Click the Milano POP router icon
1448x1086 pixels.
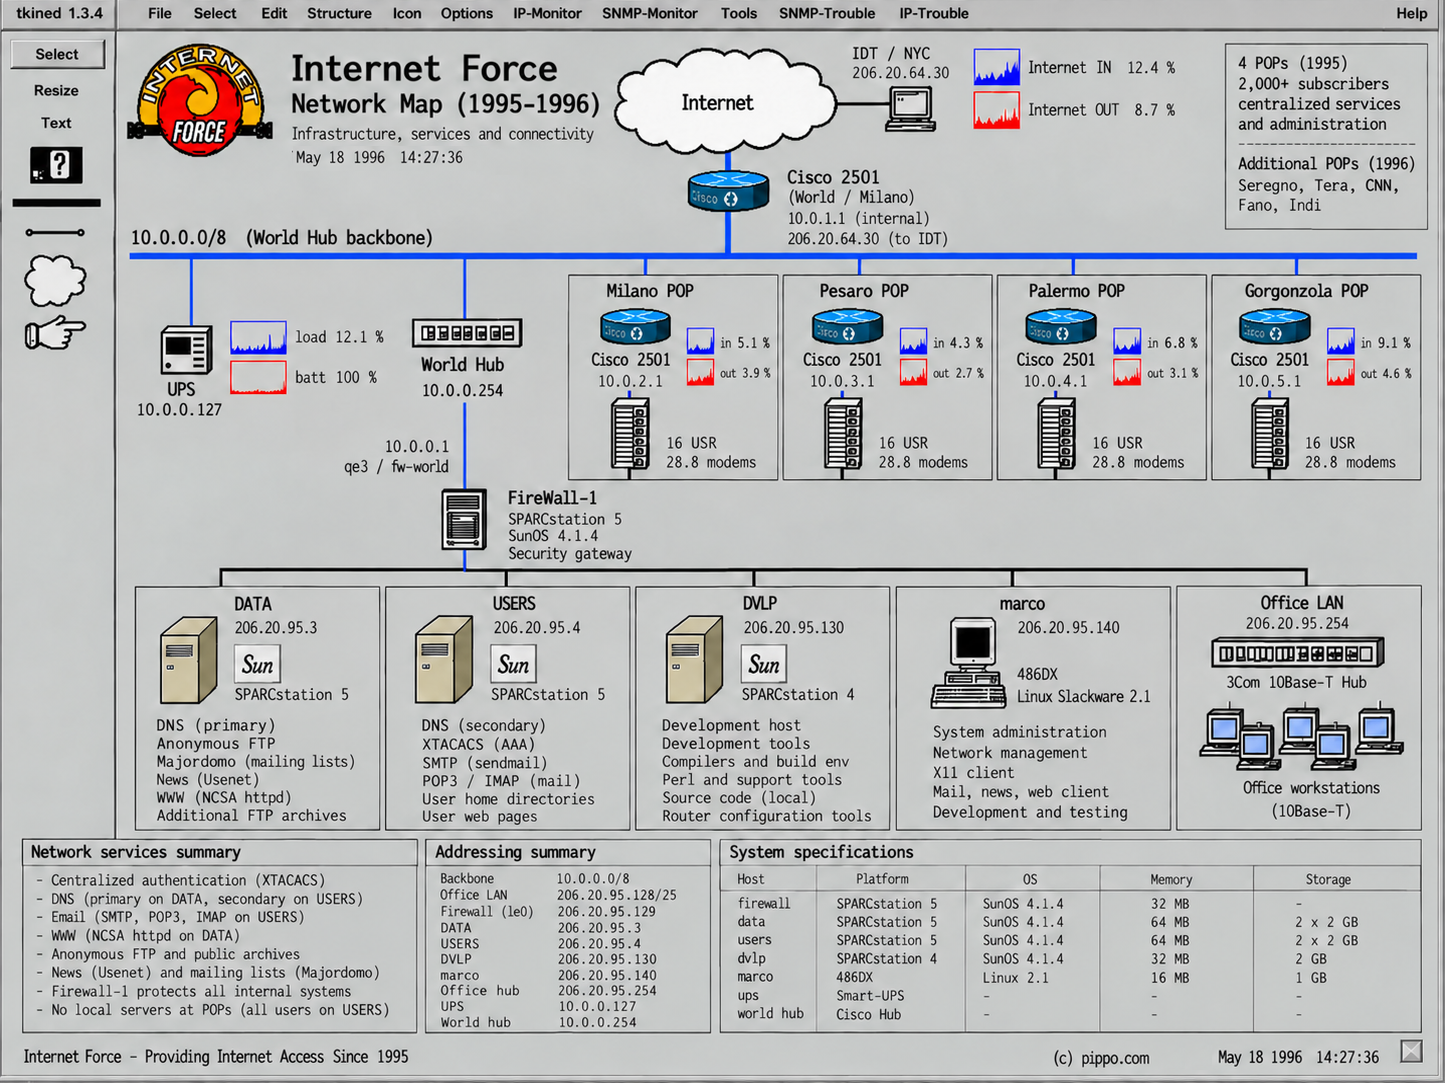point(635,328)
